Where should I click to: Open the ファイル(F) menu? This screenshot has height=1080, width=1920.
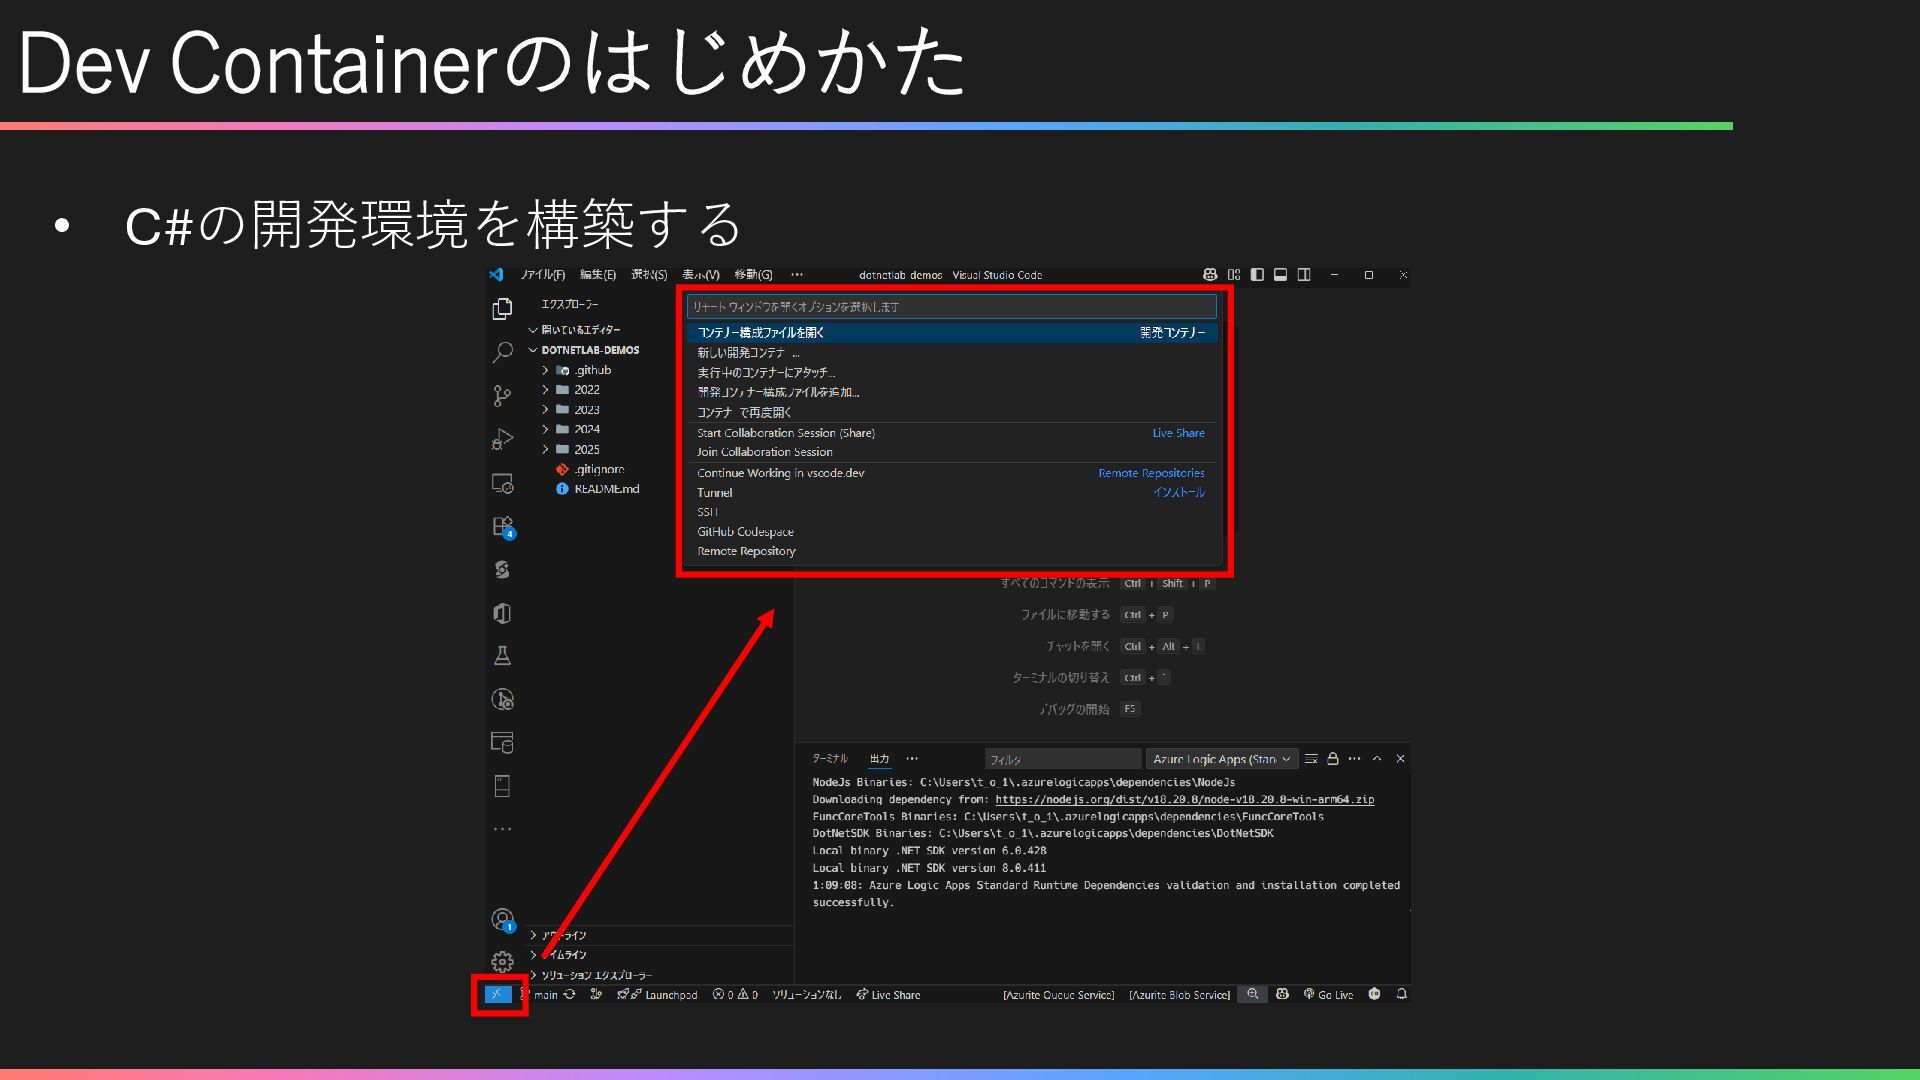[543, 275]
